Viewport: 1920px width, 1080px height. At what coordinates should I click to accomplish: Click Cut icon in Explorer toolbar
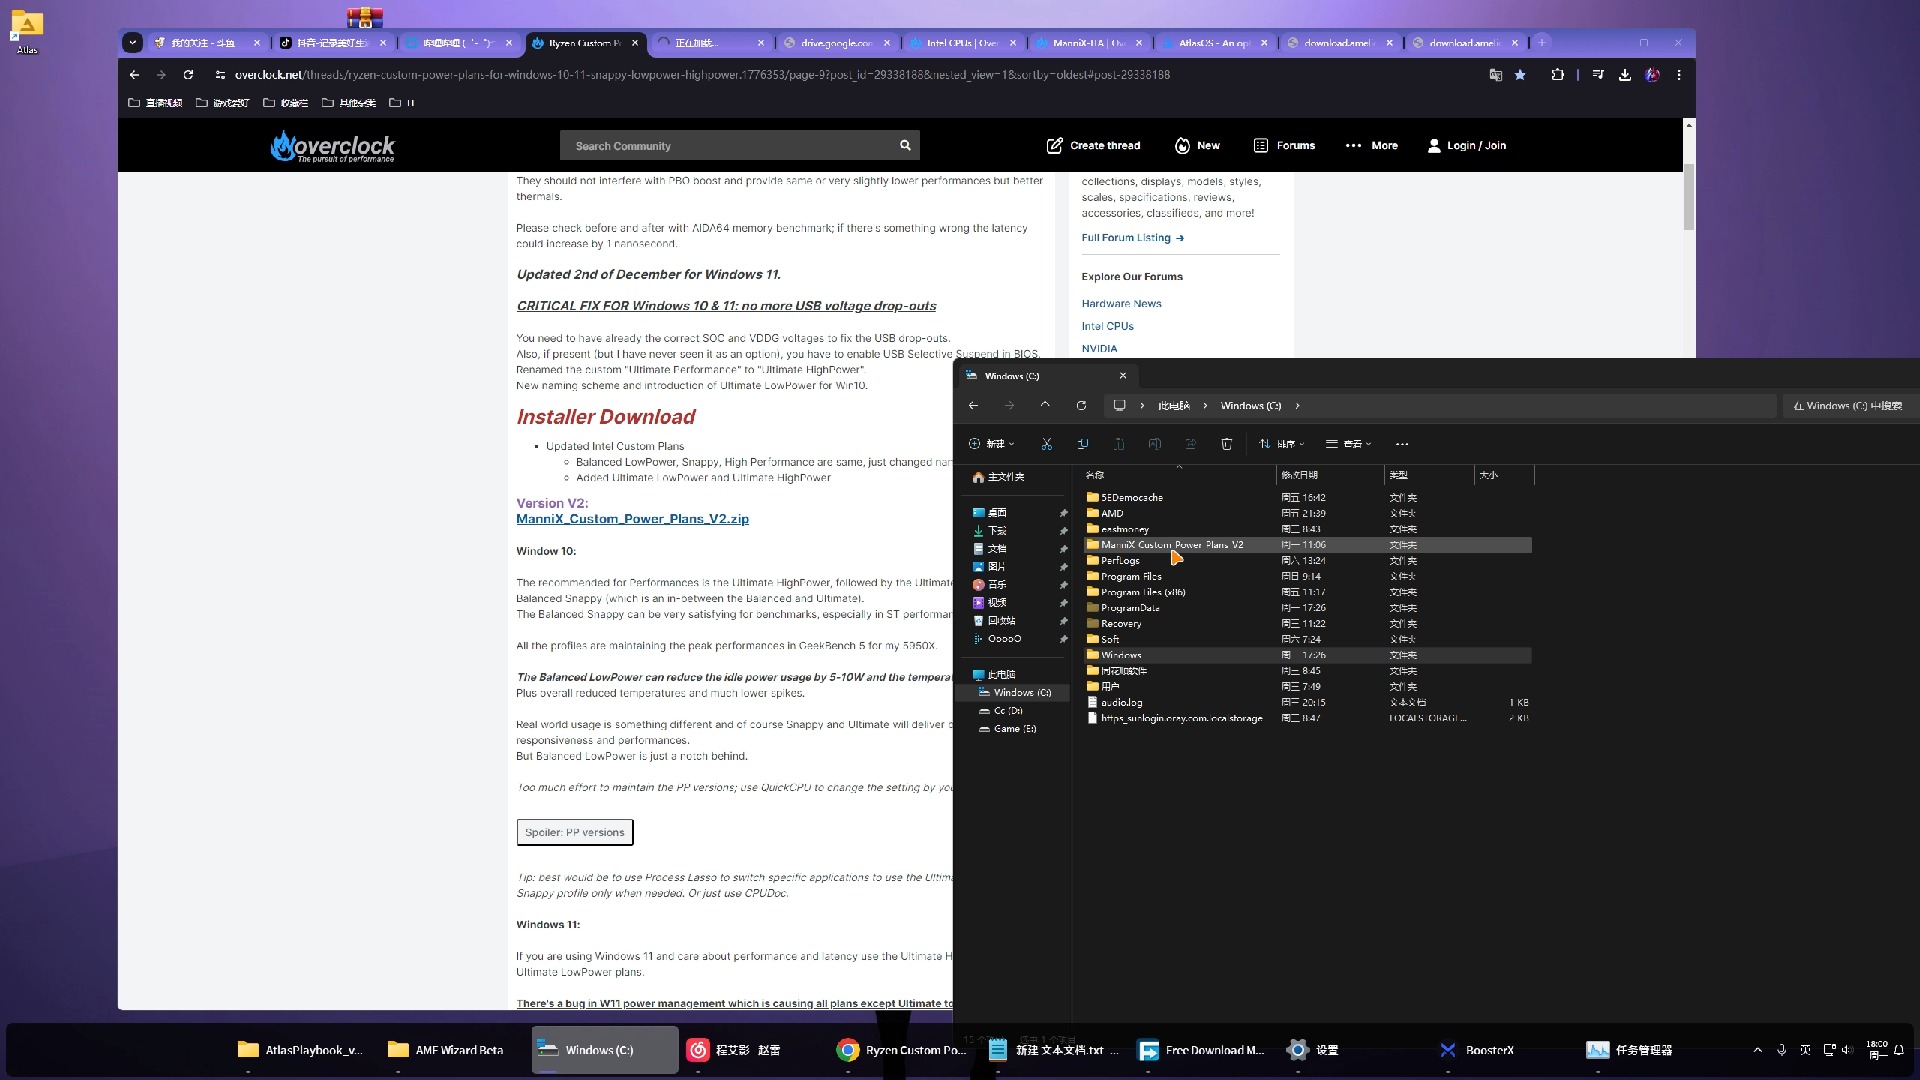(1046, 444)
